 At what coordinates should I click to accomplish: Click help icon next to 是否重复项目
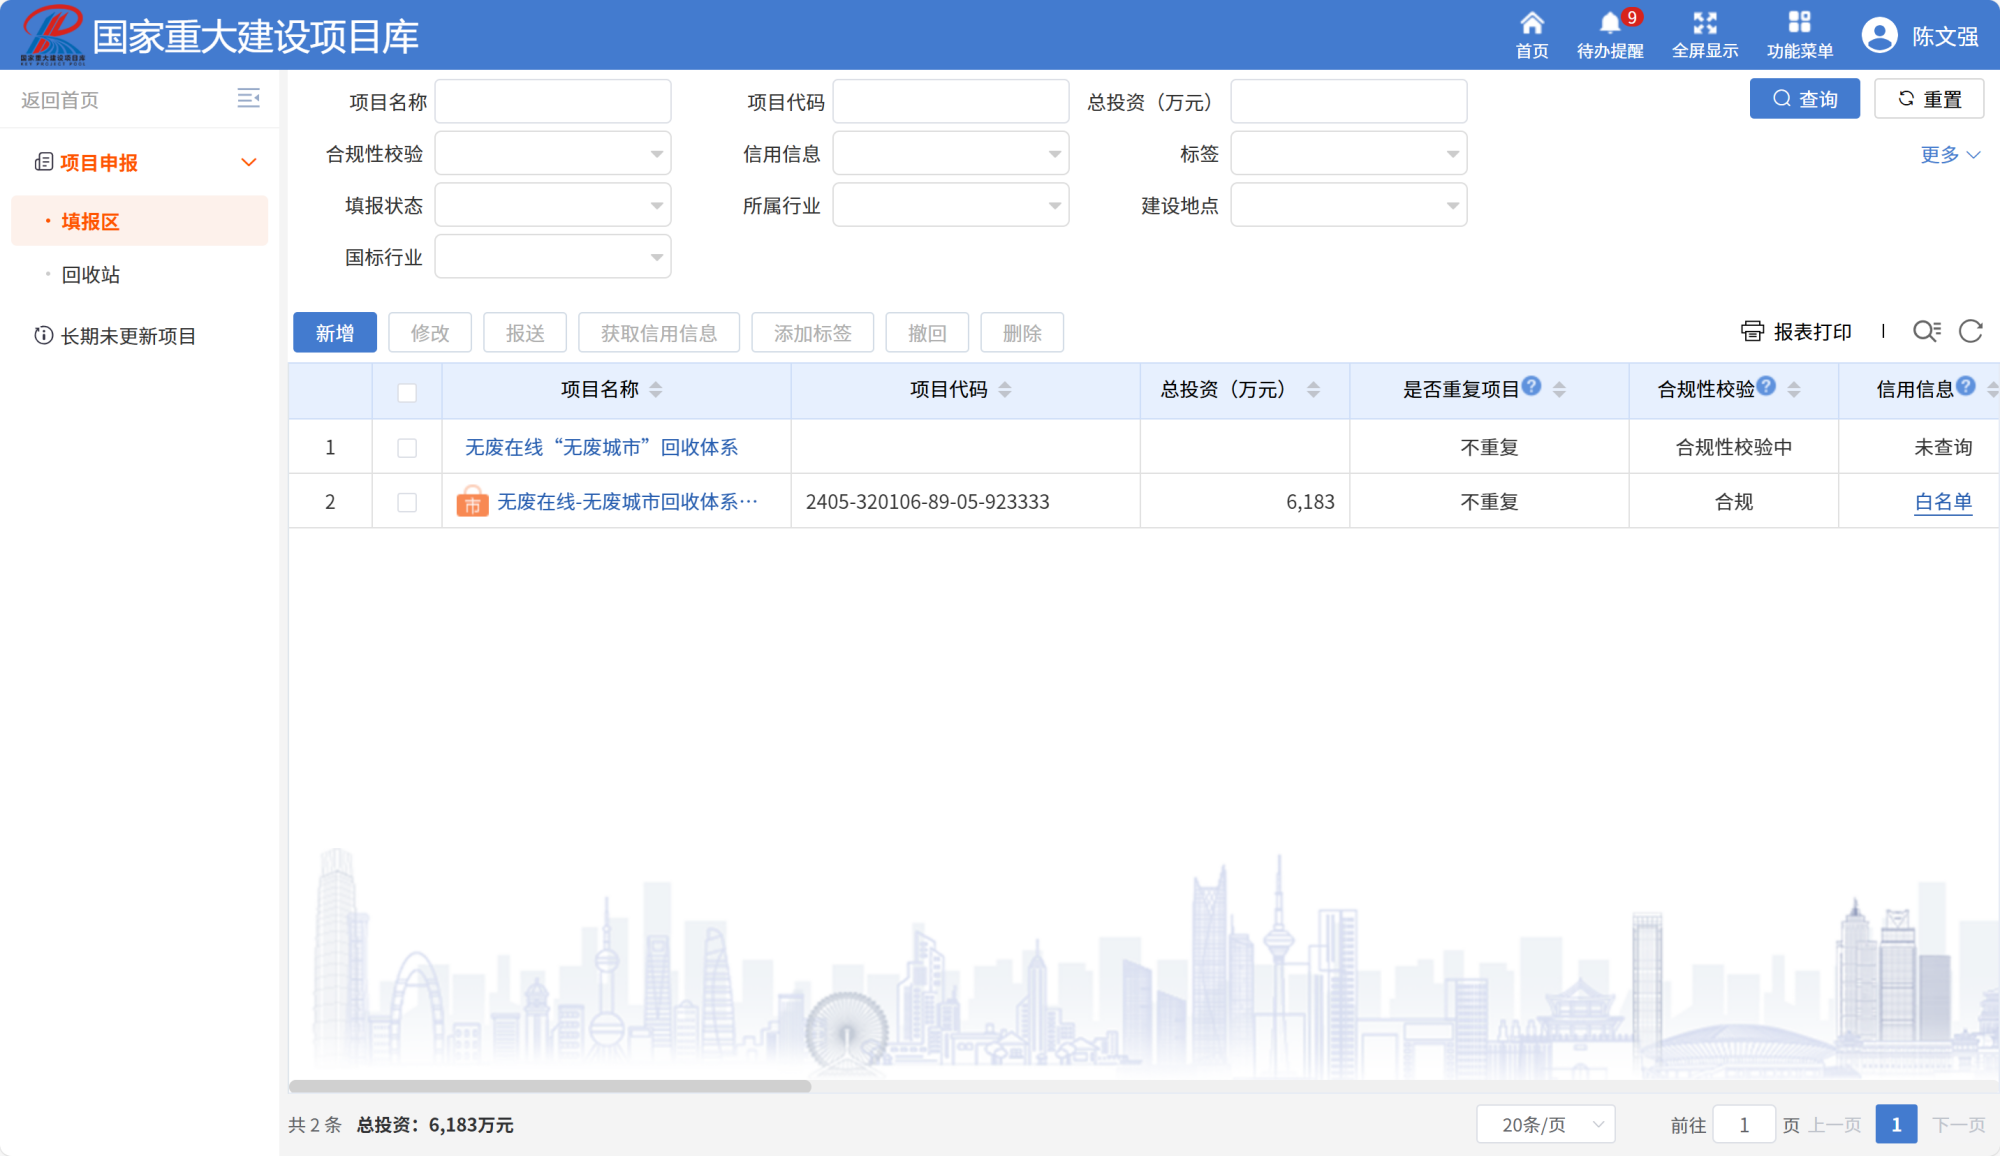click(x=1532, y=386)
